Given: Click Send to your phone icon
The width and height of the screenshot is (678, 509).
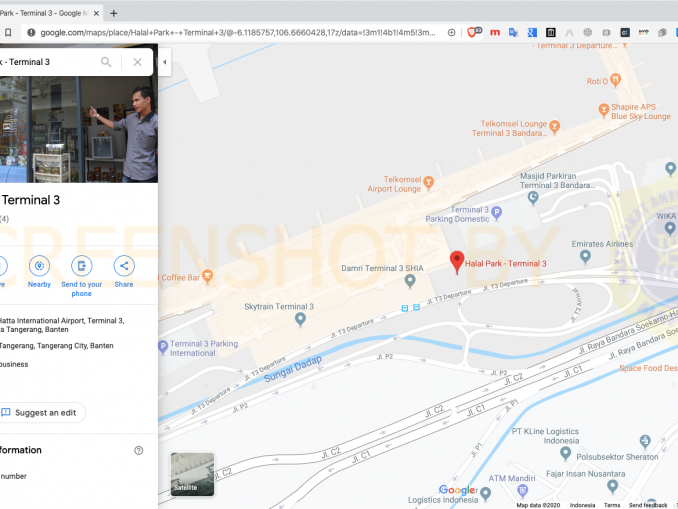Looking at the screenshot, I should coord(81,266).
